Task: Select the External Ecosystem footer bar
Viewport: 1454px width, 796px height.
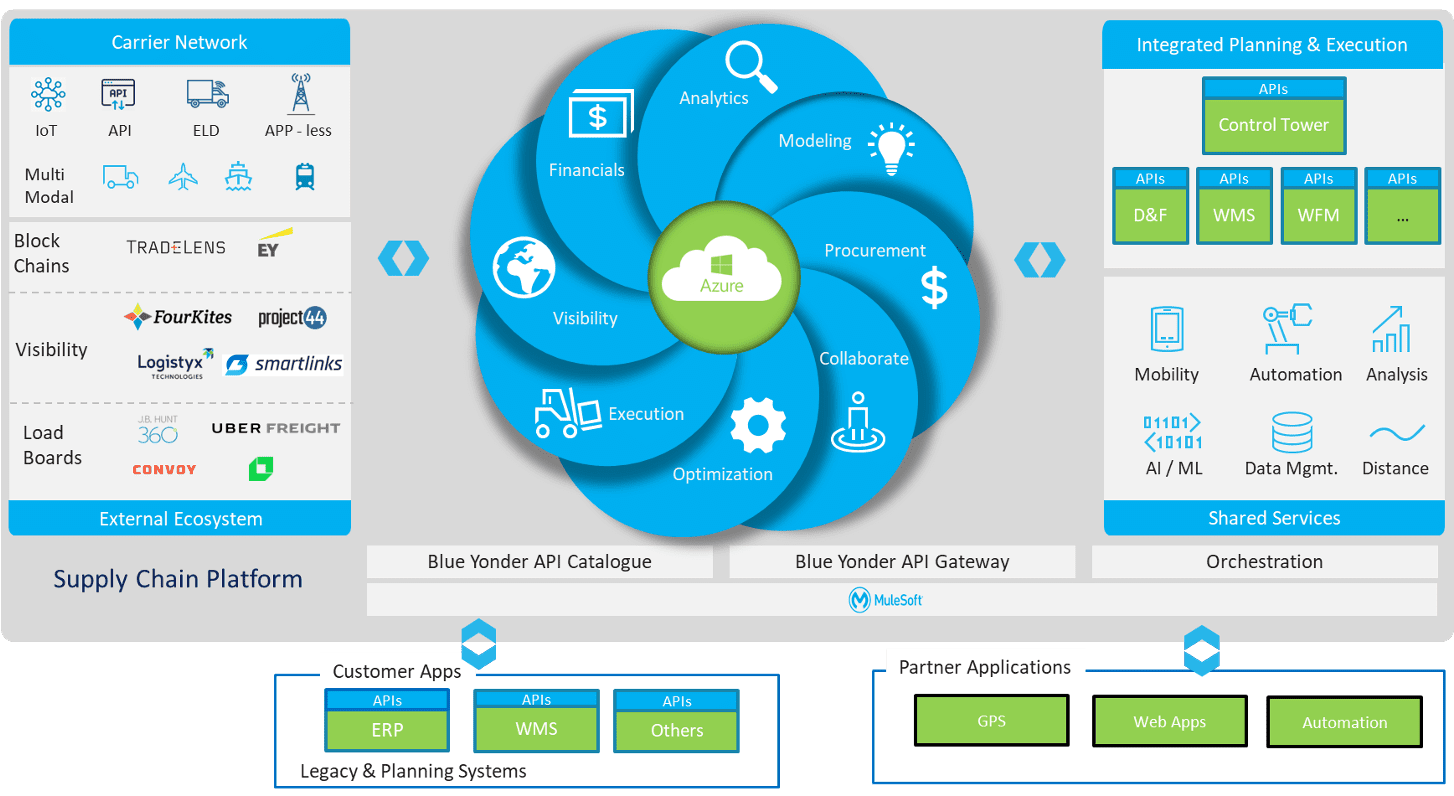Action: (x=180, y=518)
